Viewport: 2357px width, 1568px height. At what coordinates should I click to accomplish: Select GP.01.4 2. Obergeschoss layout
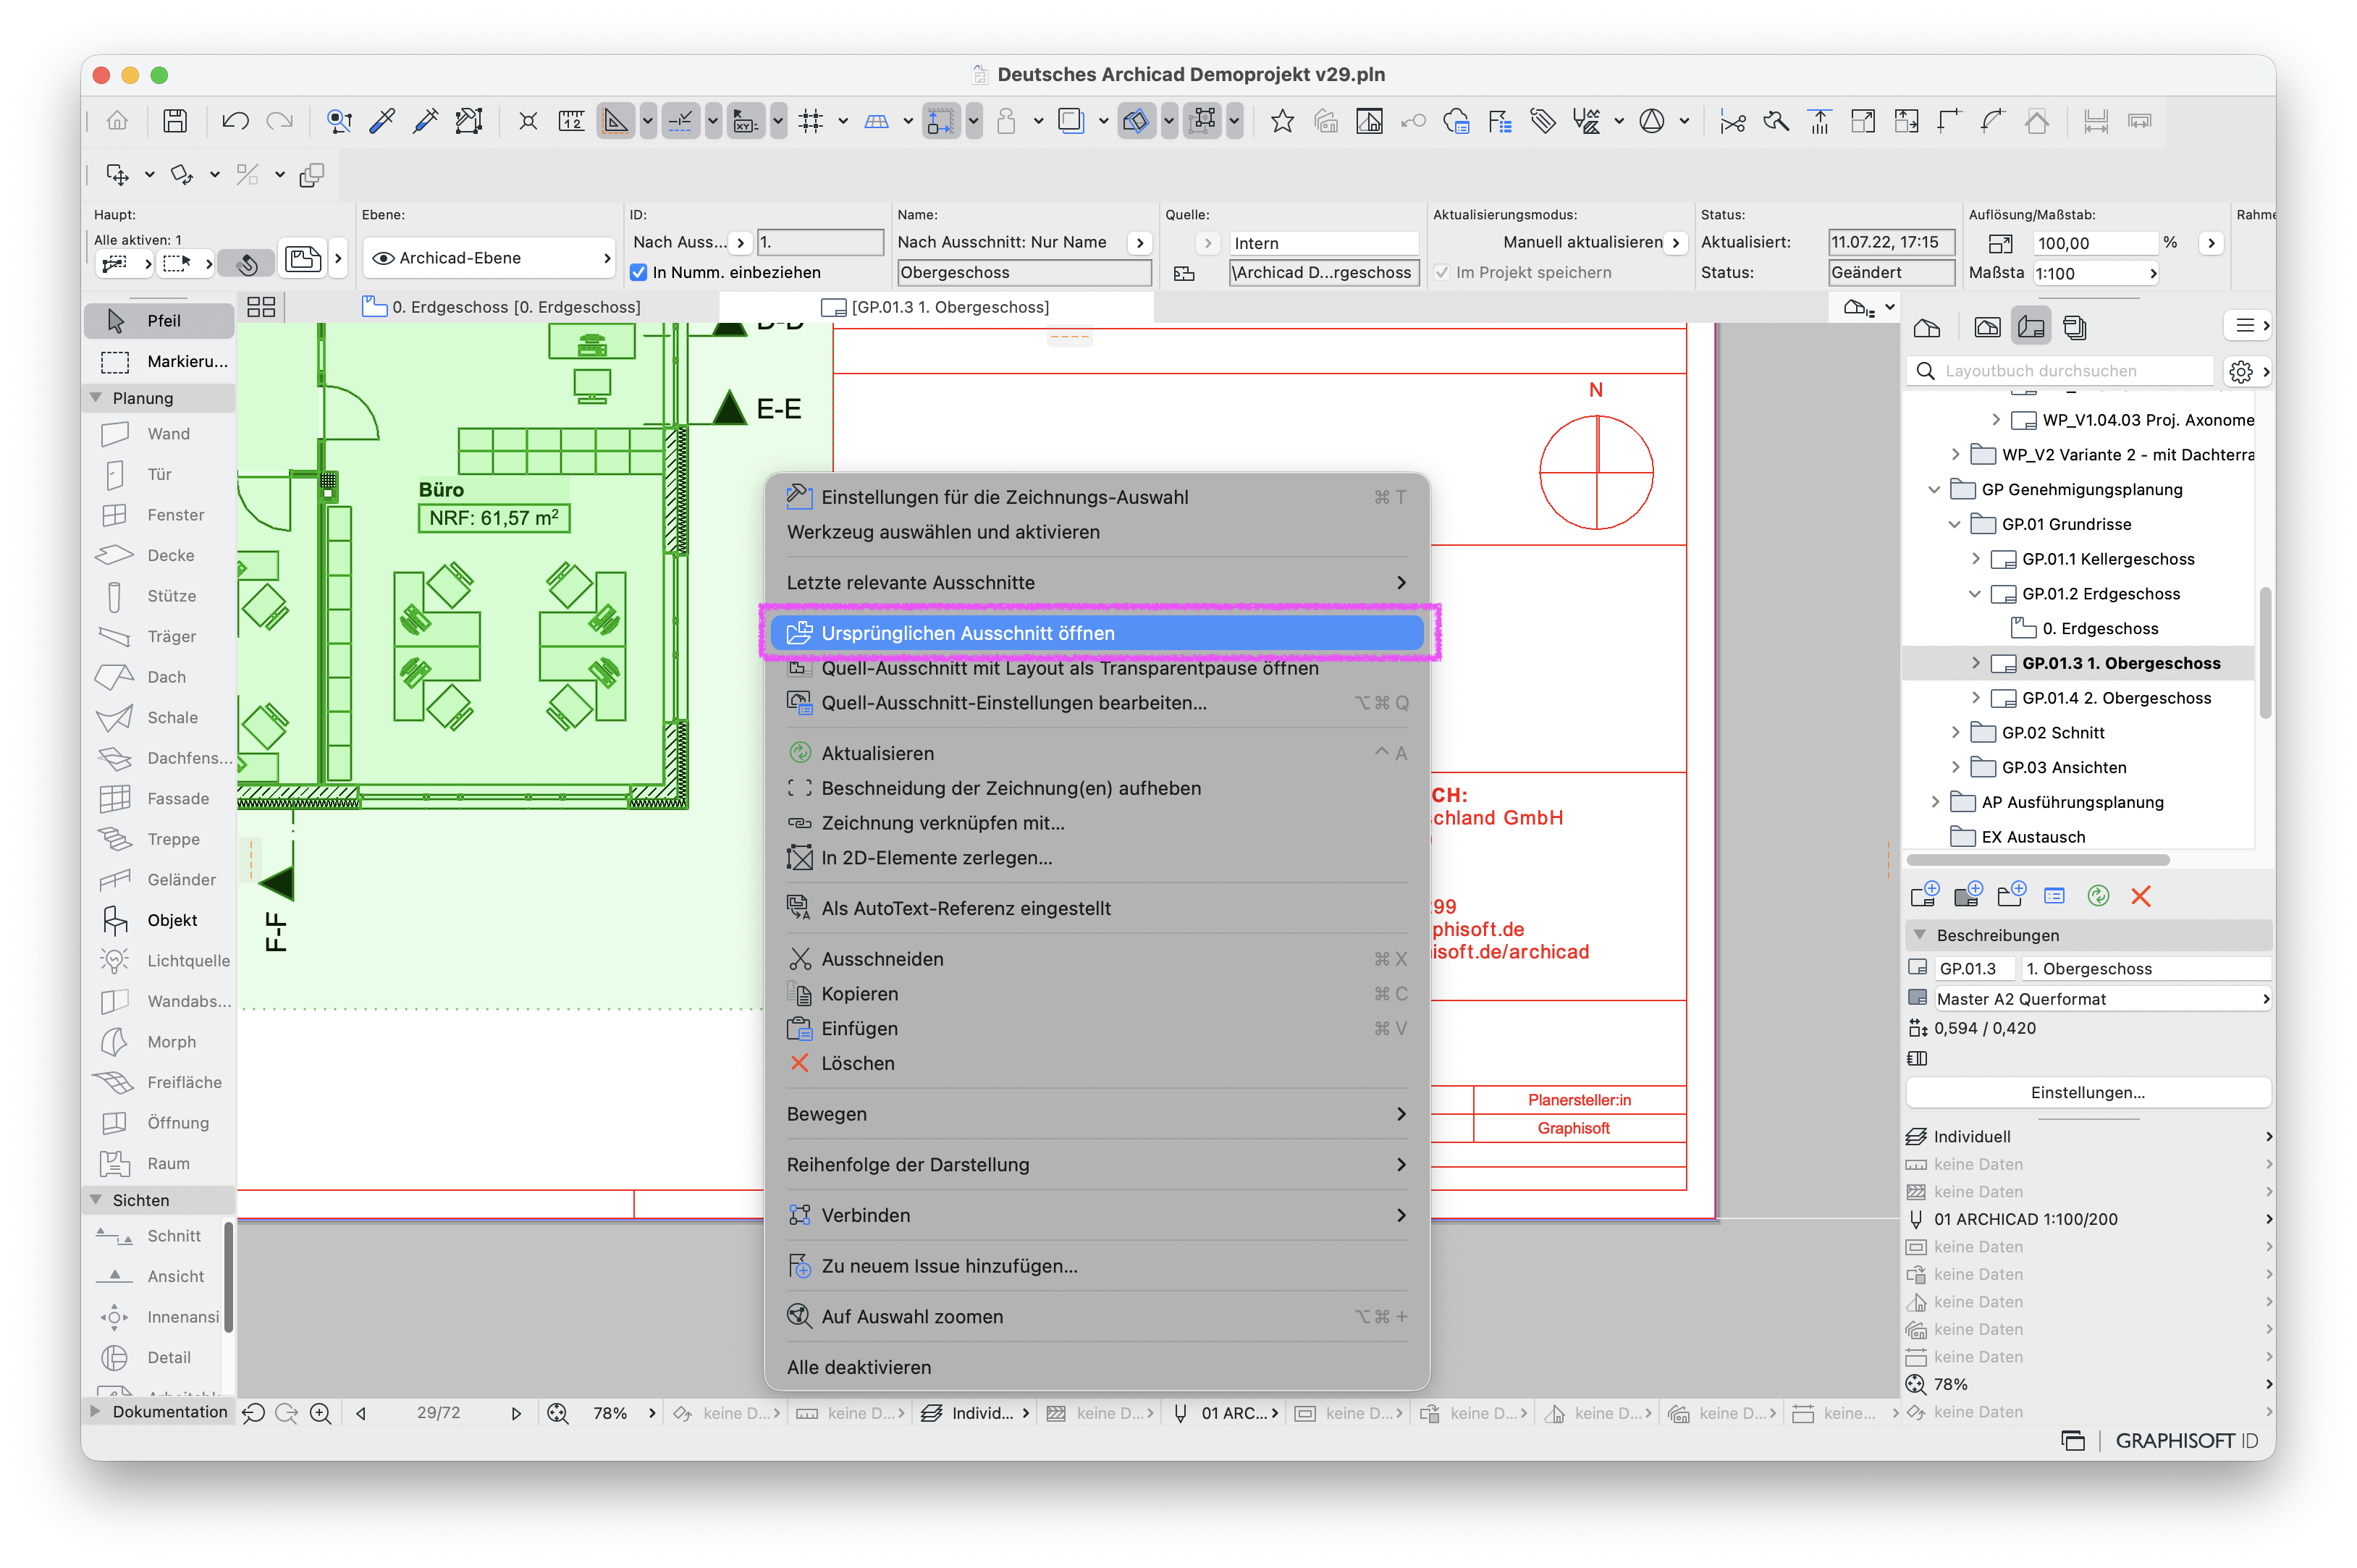click(x=2115, y=698)
